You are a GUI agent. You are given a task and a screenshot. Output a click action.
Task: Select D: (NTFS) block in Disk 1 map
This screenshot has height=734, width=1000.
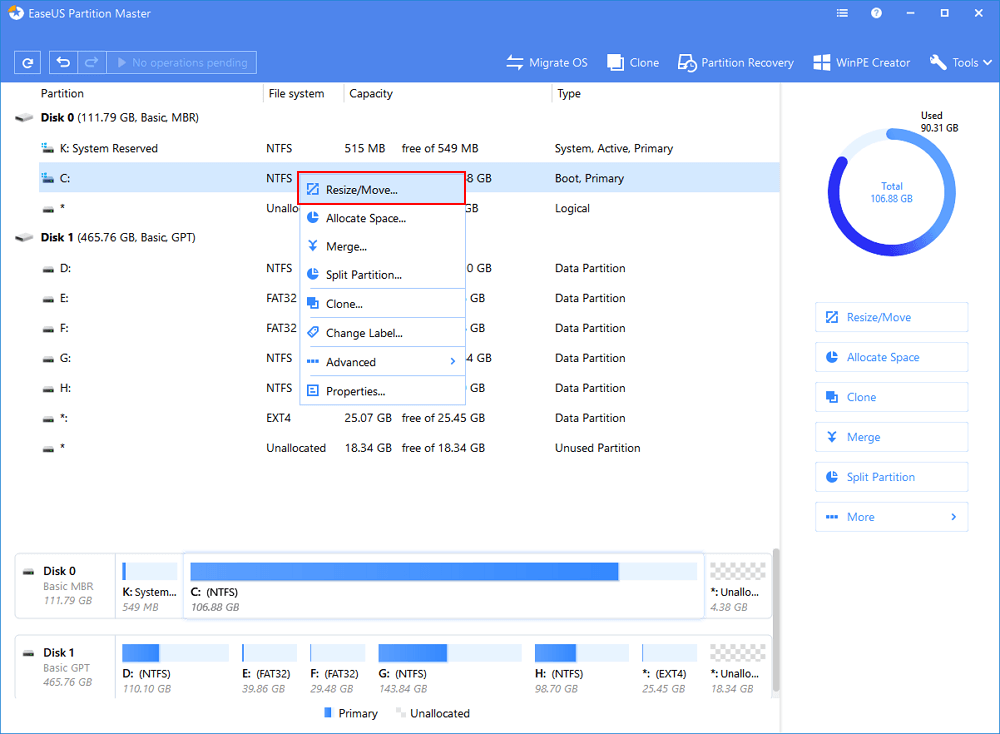(175, 668)
